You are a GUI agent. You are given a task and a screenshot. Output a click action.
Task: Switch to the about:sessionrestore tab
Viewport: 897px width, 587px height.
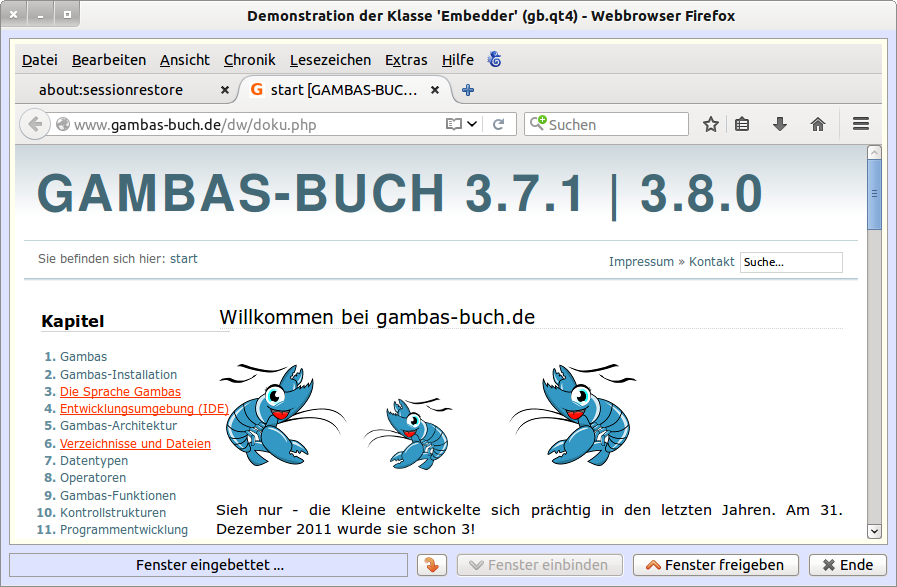pos(111,90)
